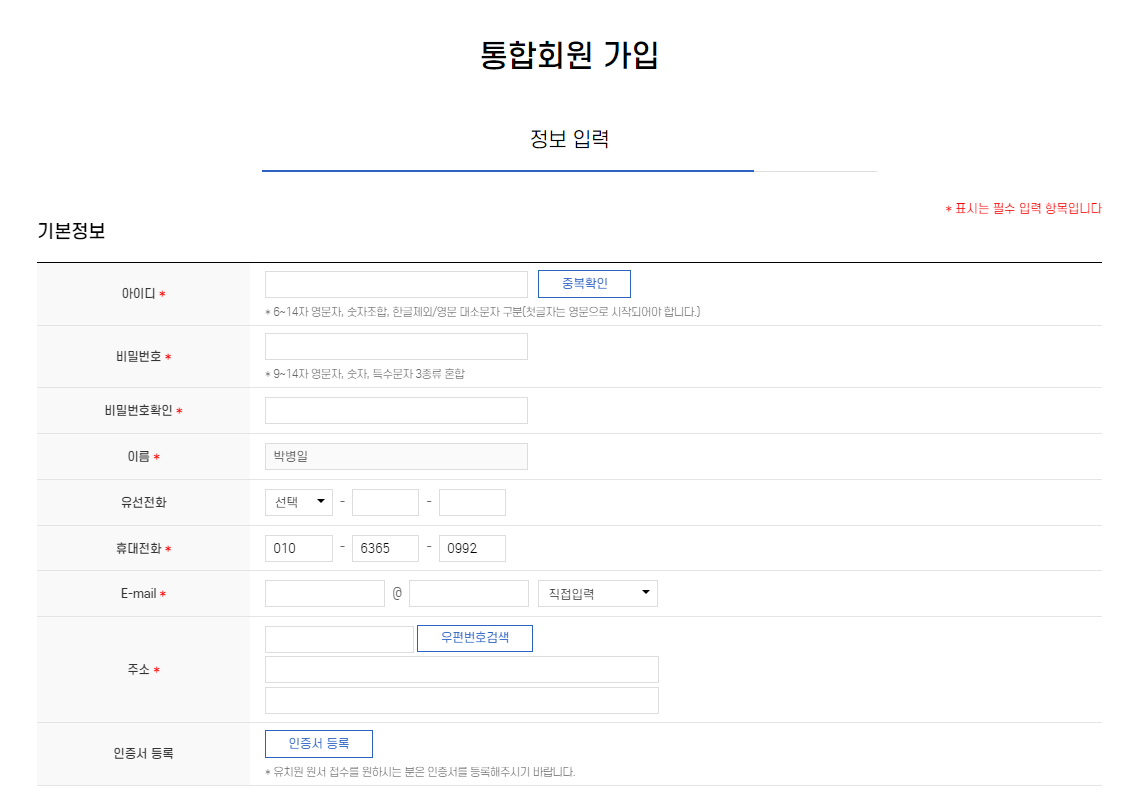Click the email ID field before the @ symbol
This screenshot has width=1133, height=807.
pyautogui.click(x=324, y=592)
